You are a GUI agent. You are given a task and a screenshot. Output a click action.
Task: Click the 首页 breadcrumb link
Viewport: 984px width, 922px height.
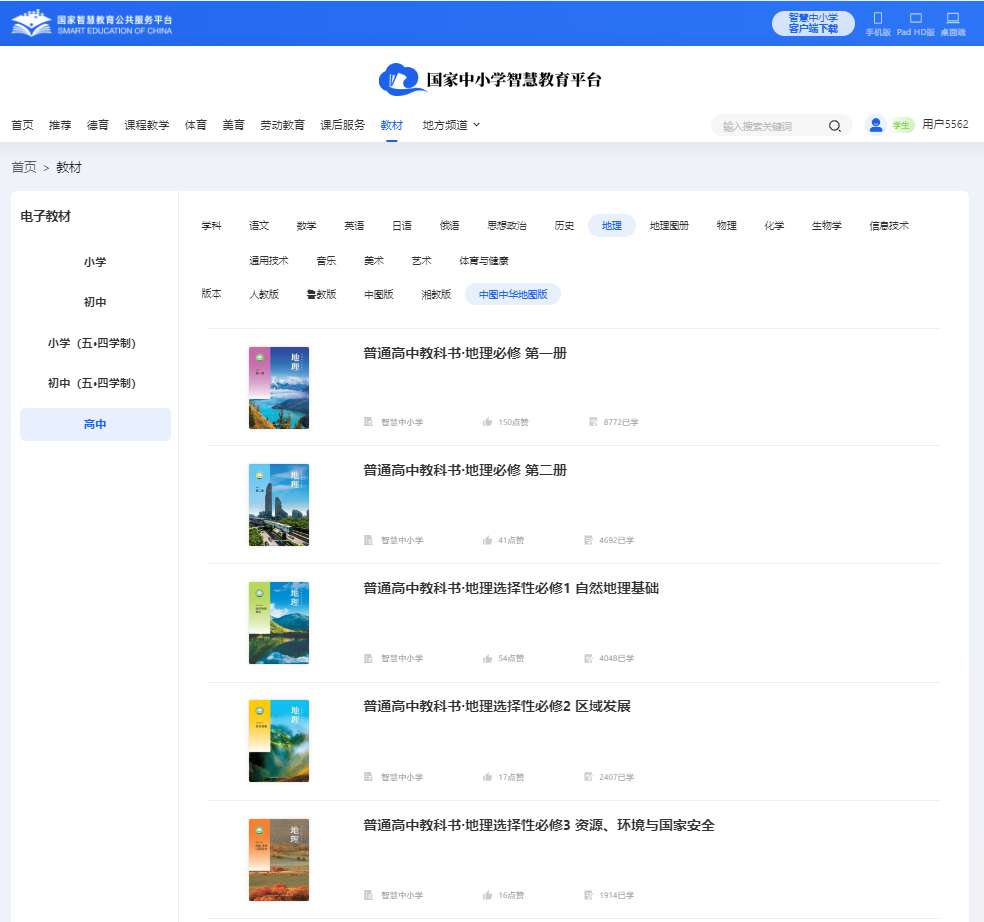(23, 167)
